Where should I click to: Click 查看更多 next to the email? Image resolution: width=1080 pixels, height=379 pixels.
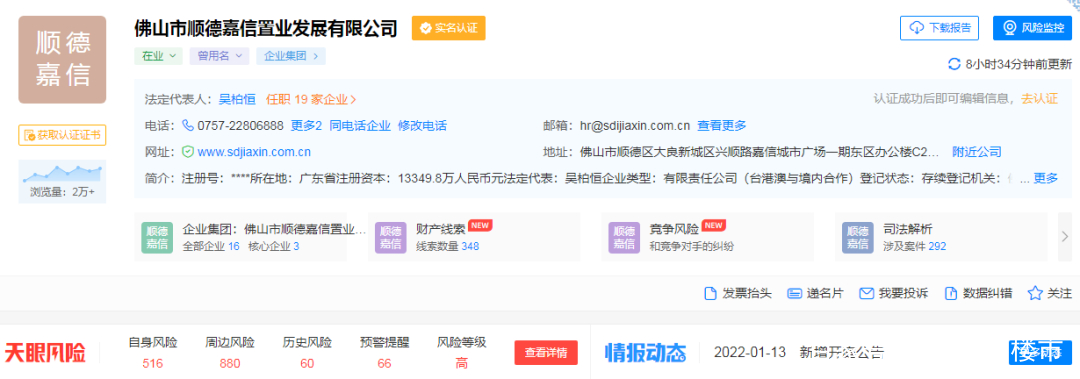(x=722, y=125)
